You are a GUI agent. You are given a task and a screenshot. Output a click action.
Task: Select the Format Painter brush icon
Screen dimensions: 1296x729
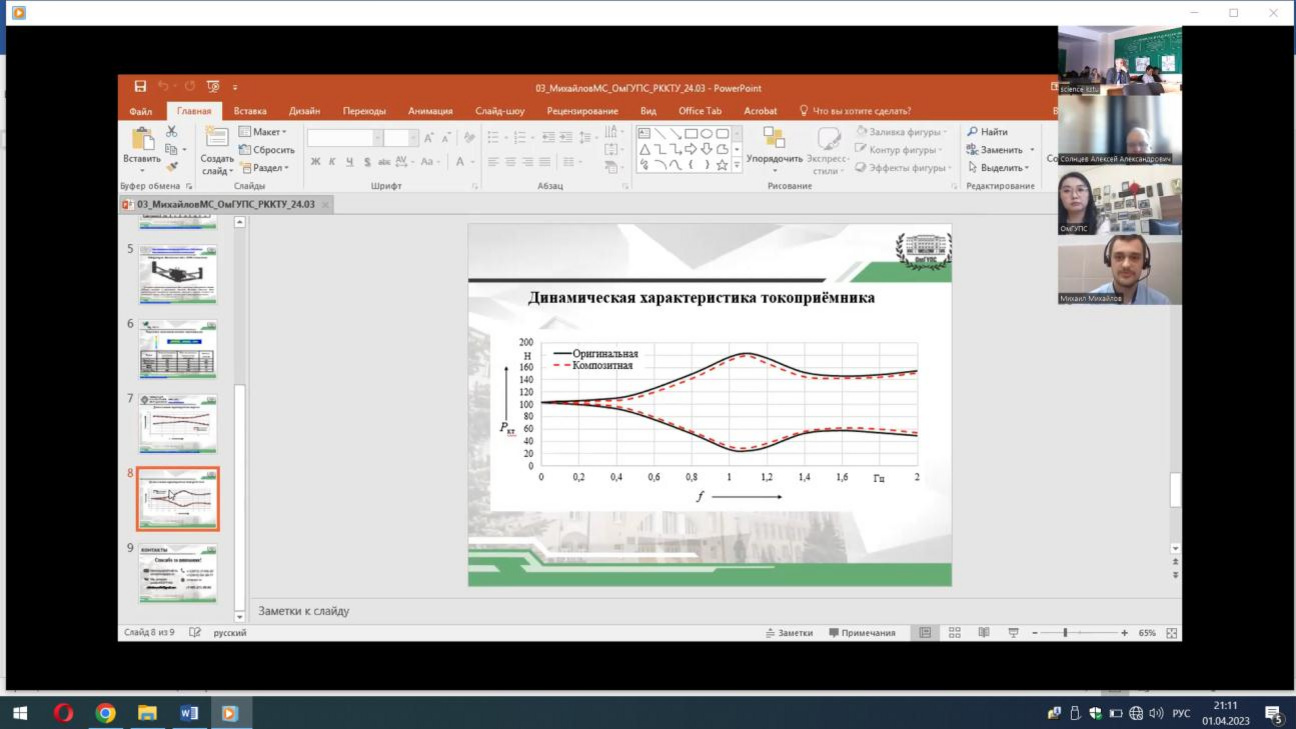click(171, 167)
